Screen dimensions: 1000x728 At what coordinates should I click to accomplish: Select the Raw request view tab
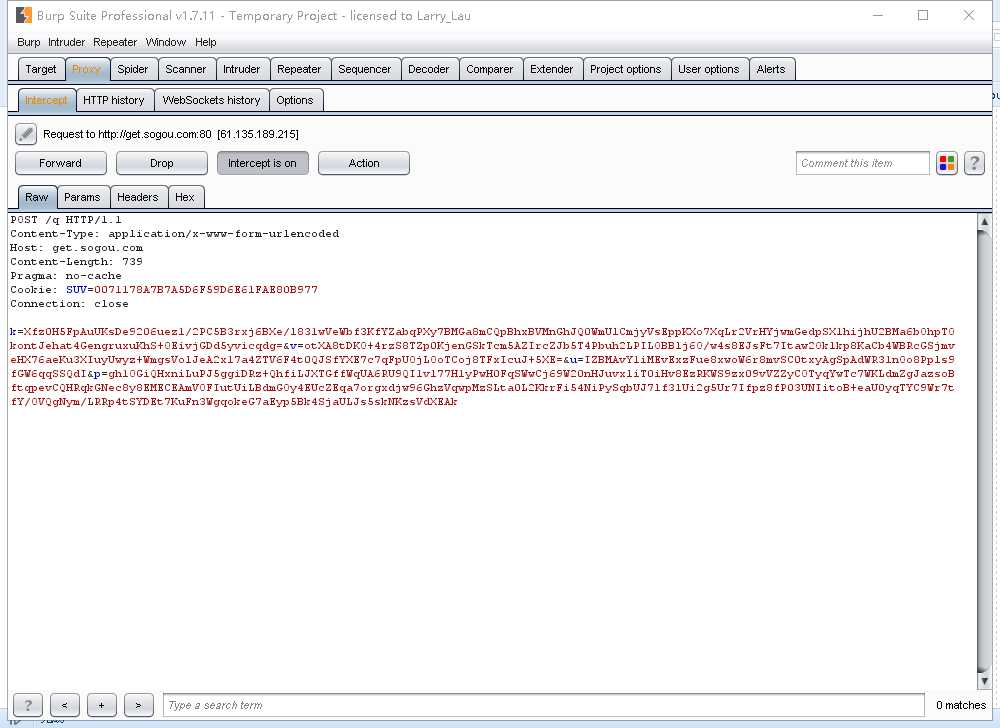click(37, 197)
